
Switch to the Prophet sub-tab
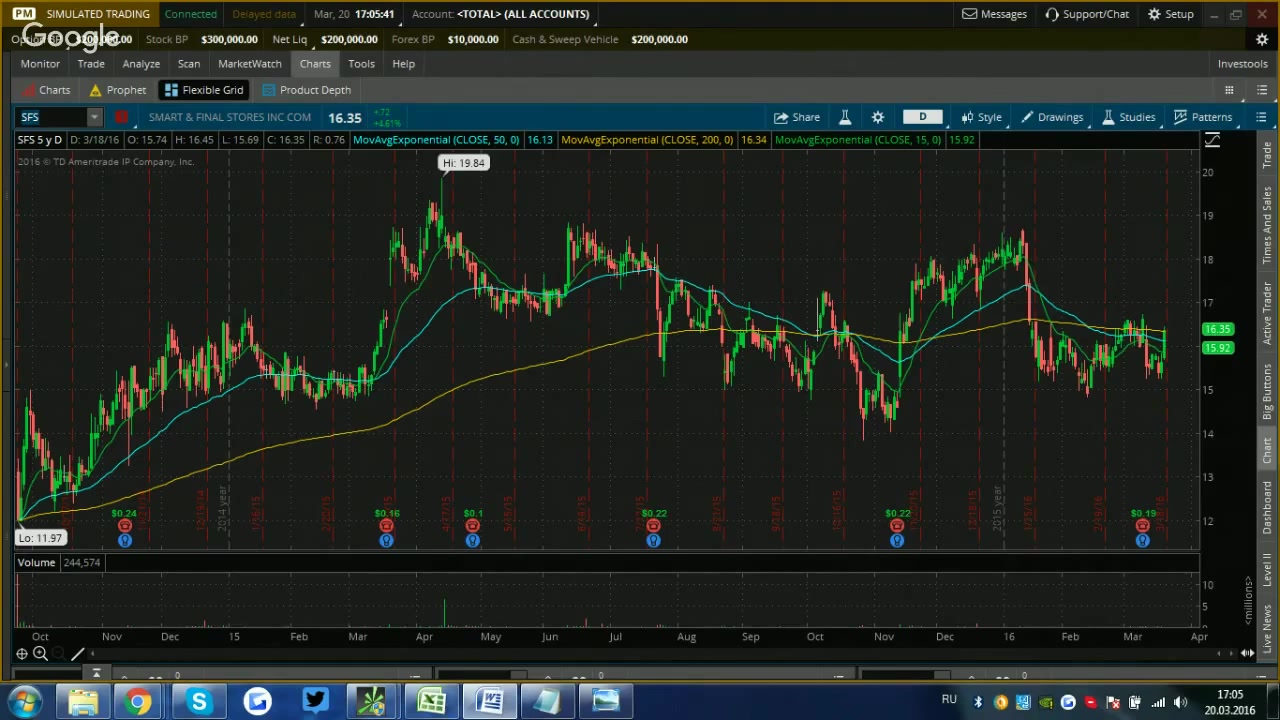pyautogui.click(x=118, y=90)
